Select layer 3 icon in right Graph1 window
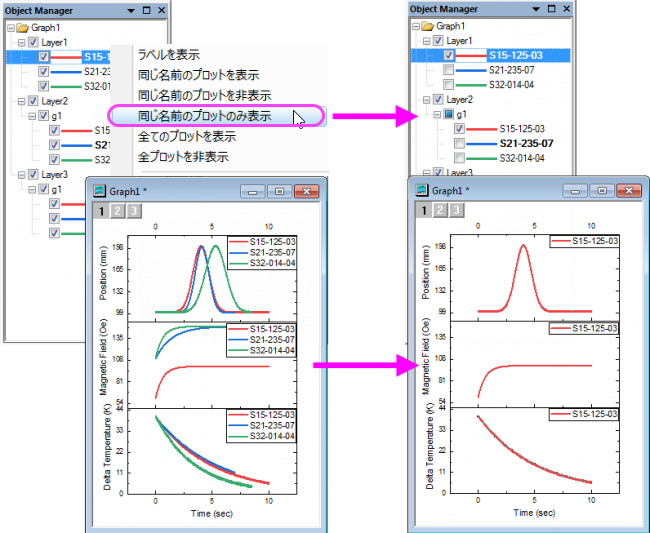 456,210
